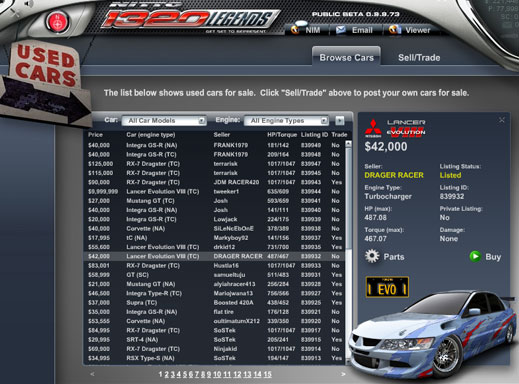Click the listings scrollbar up arrow
The height and width of the screenshot is (384, 519).
coord(348,144)
